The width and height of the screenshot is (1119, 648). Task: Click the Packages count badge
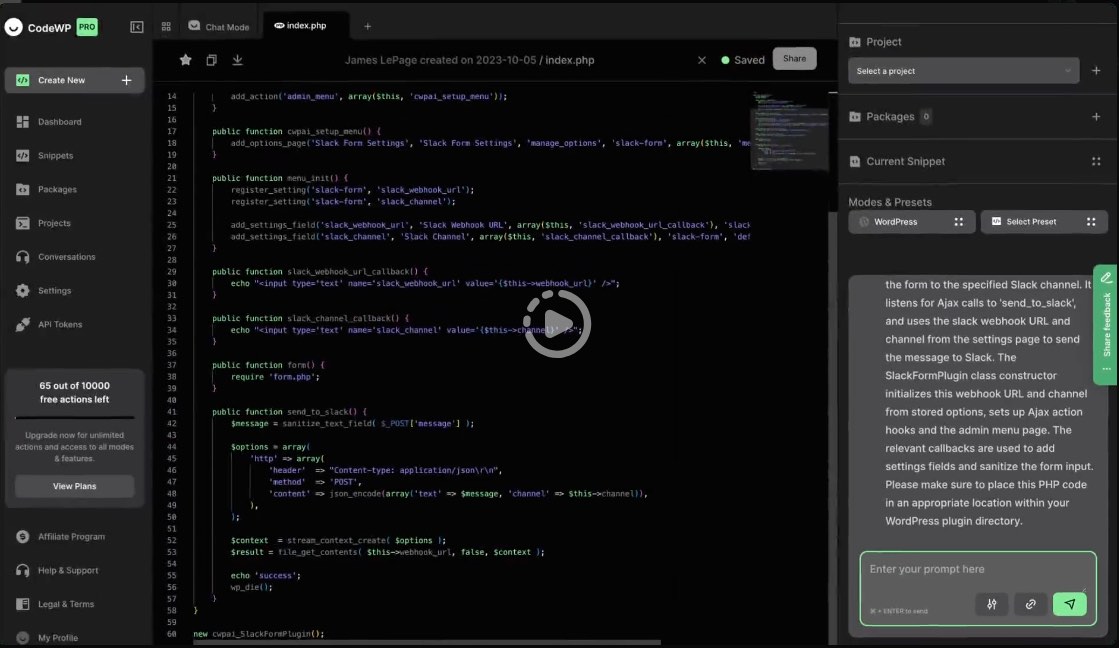pos(926,116)
